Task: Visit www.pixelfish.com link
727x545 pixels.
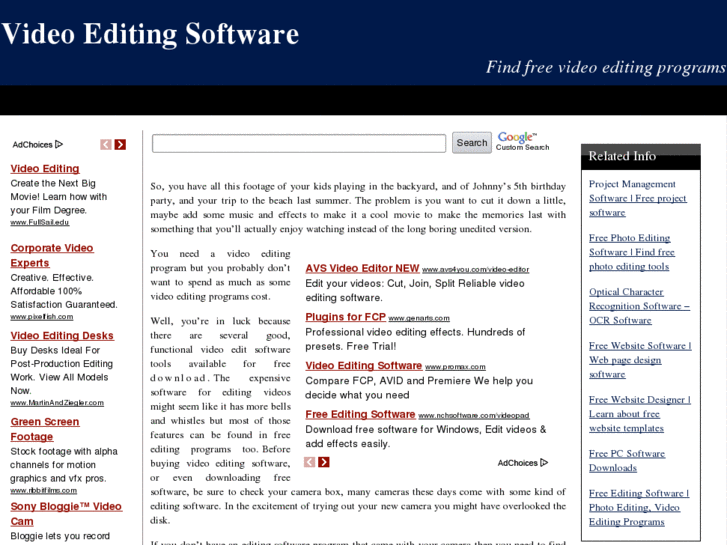Action: point(42,317)
